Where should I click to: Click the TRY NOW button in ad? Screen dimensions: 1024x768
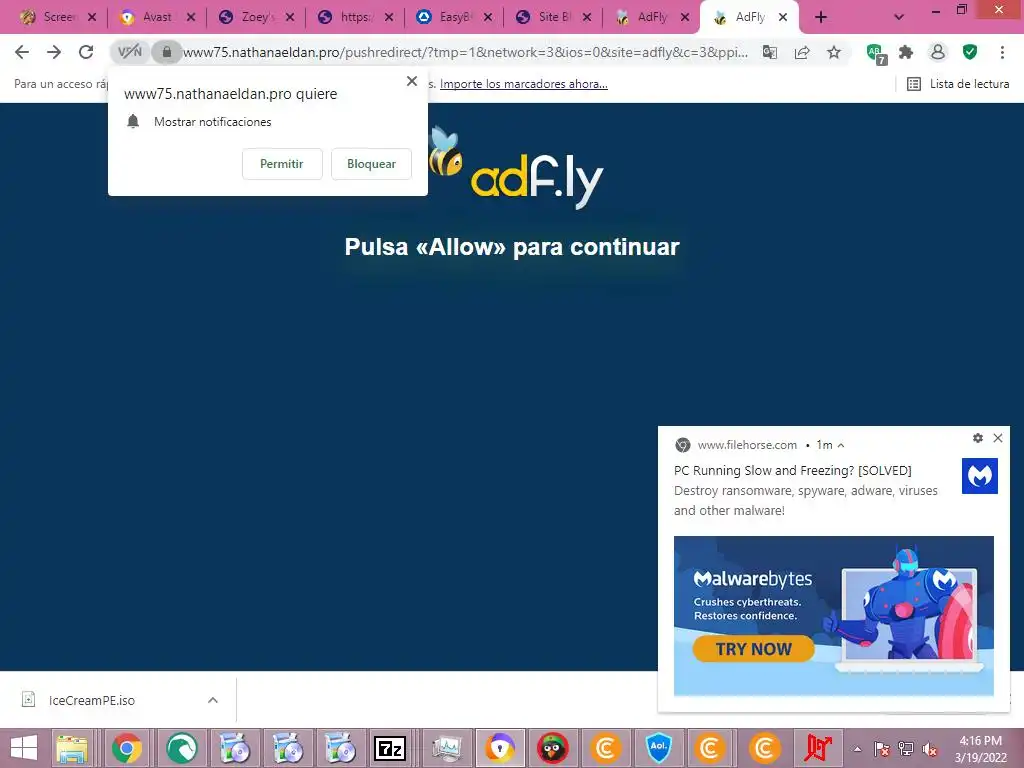point(754,649)
